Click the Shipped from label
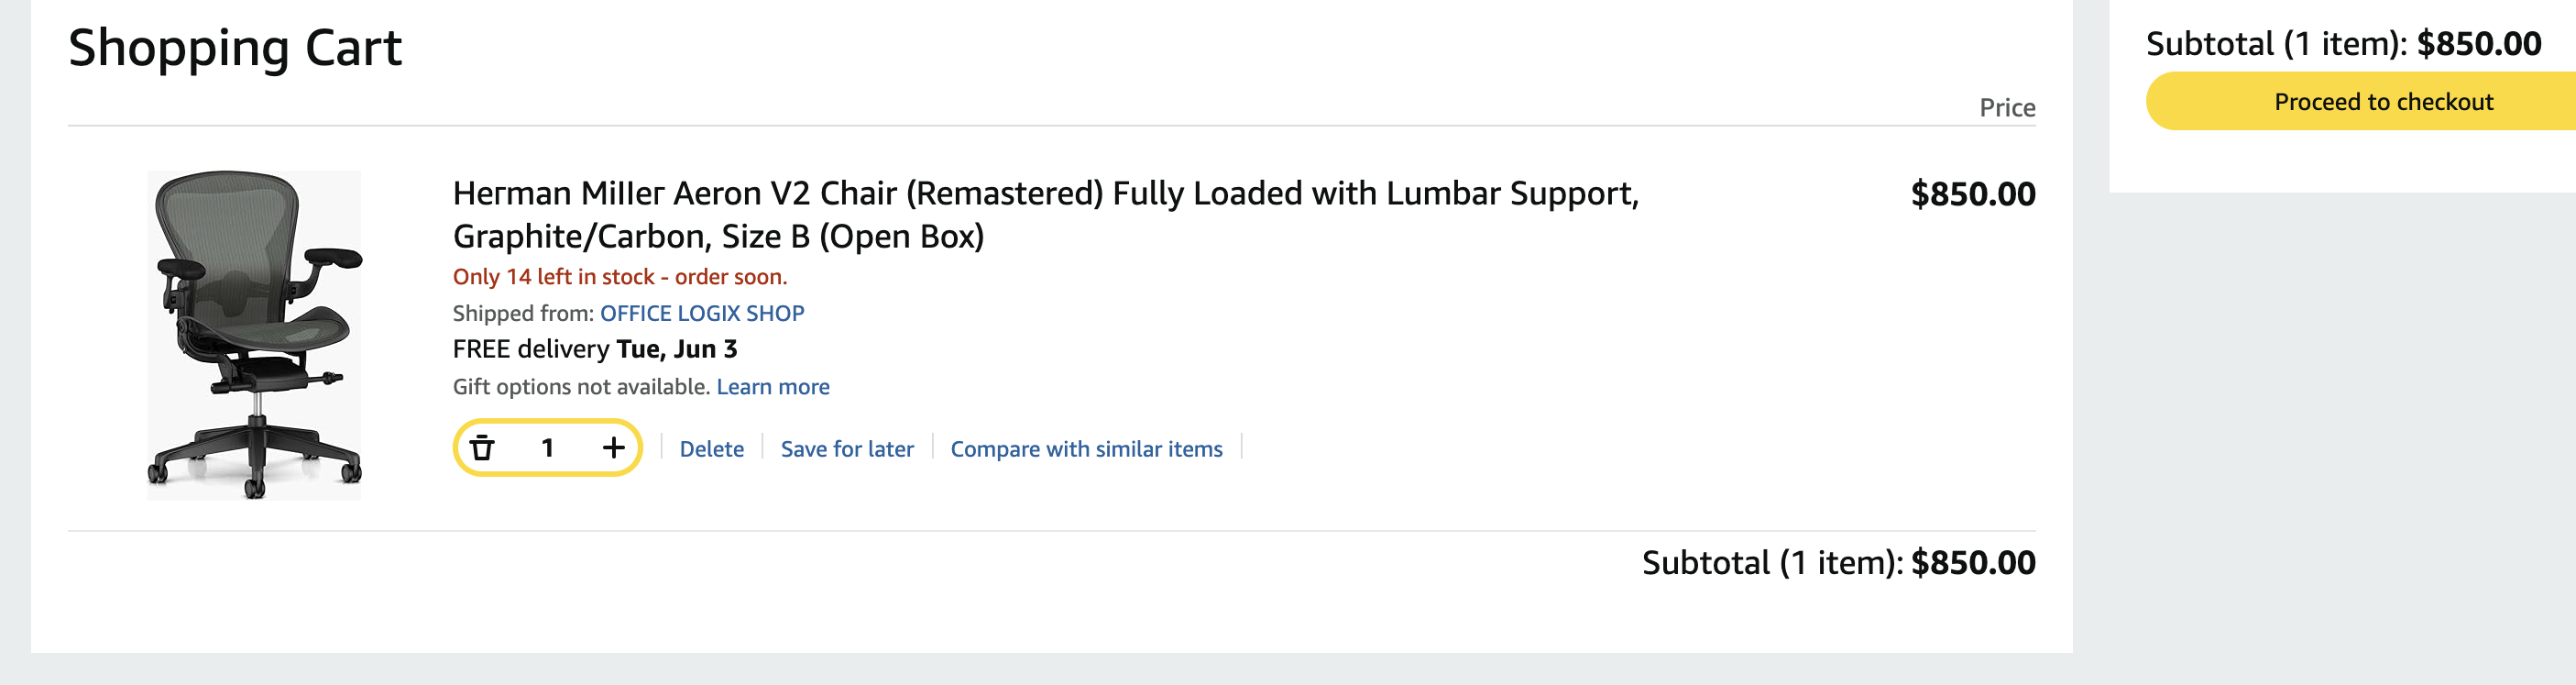2576x685 pixels. click(522, 313)
